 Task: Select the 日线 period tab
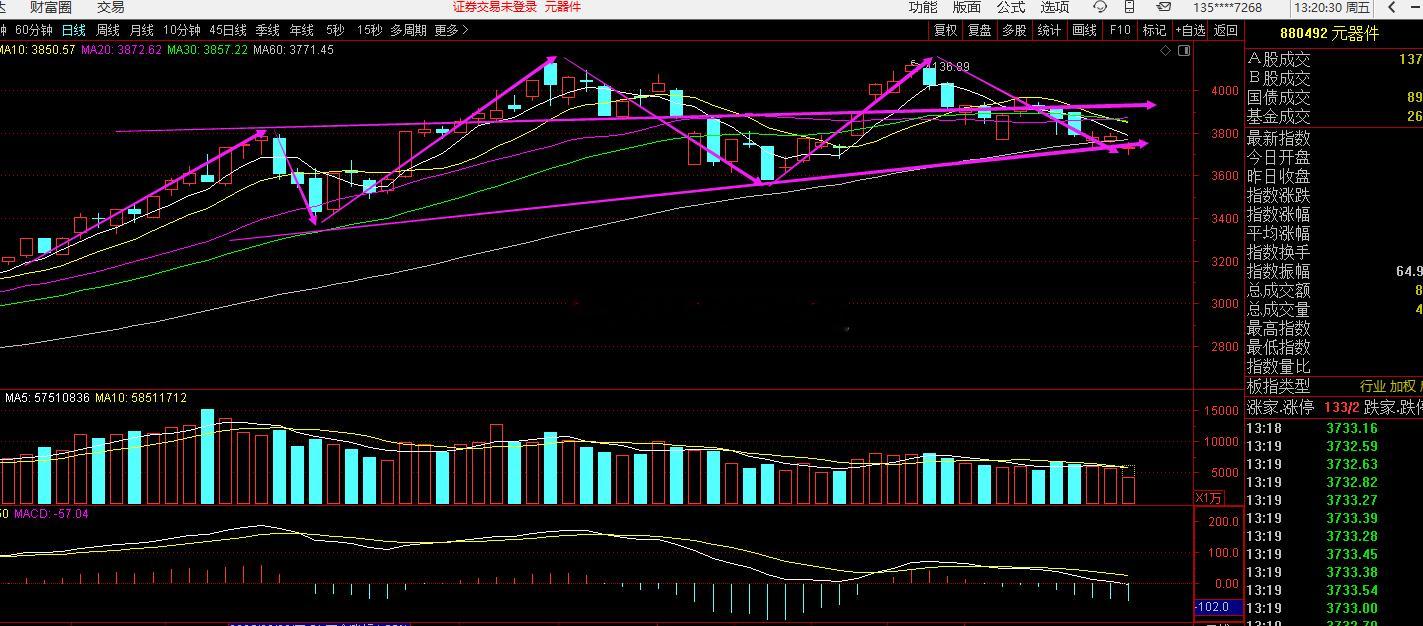click(x=73, y=30)
